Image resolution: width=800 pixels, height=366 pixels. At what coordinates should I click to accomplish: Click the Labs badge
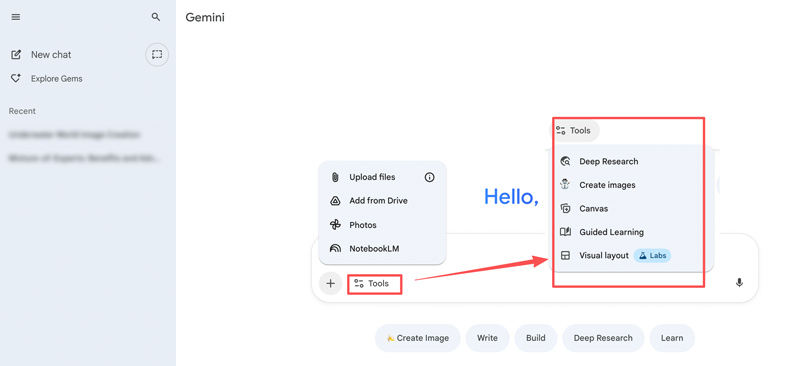pos(652,255)
